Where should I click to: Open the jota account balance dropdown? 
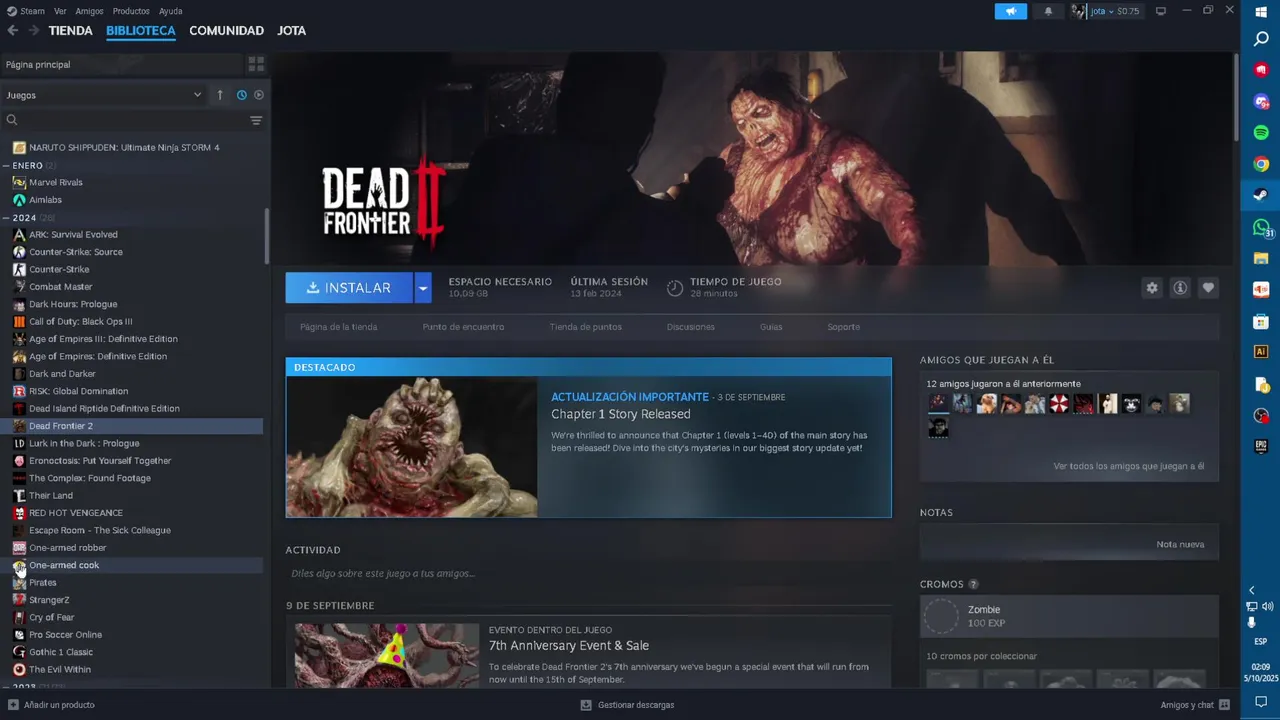(1115, 11)
